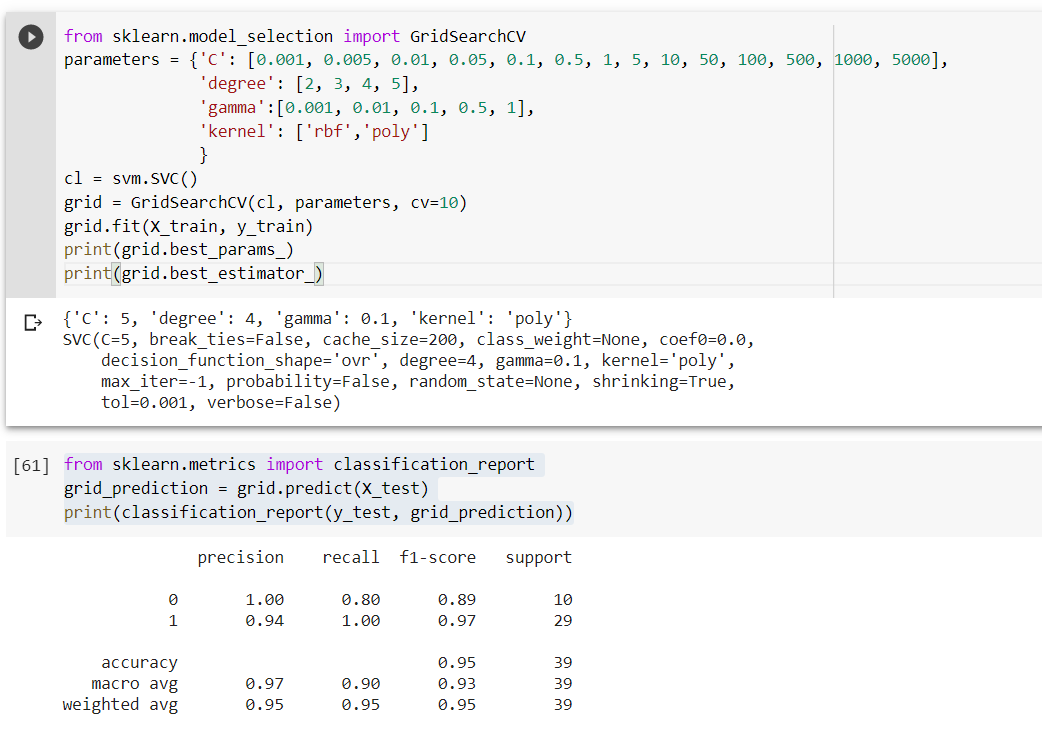This screenshot has width=1042, height=729.
Task: Click the decision_function_shape='ovr' output line
Action: tap(418, 361)
